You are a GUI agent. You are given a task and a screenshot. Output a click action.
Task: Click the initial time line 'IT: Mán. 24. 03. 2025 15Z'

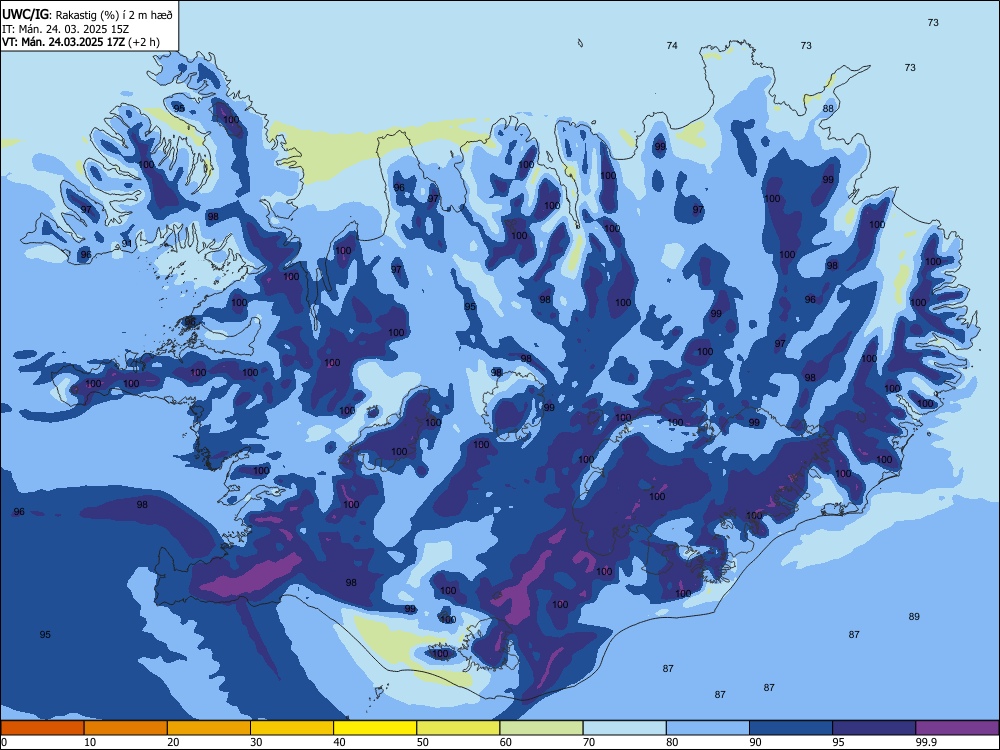[x=66, y=29]
